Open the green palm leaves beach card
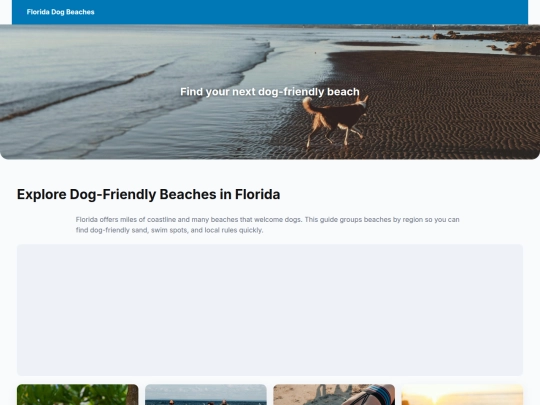 click(77, 395)
